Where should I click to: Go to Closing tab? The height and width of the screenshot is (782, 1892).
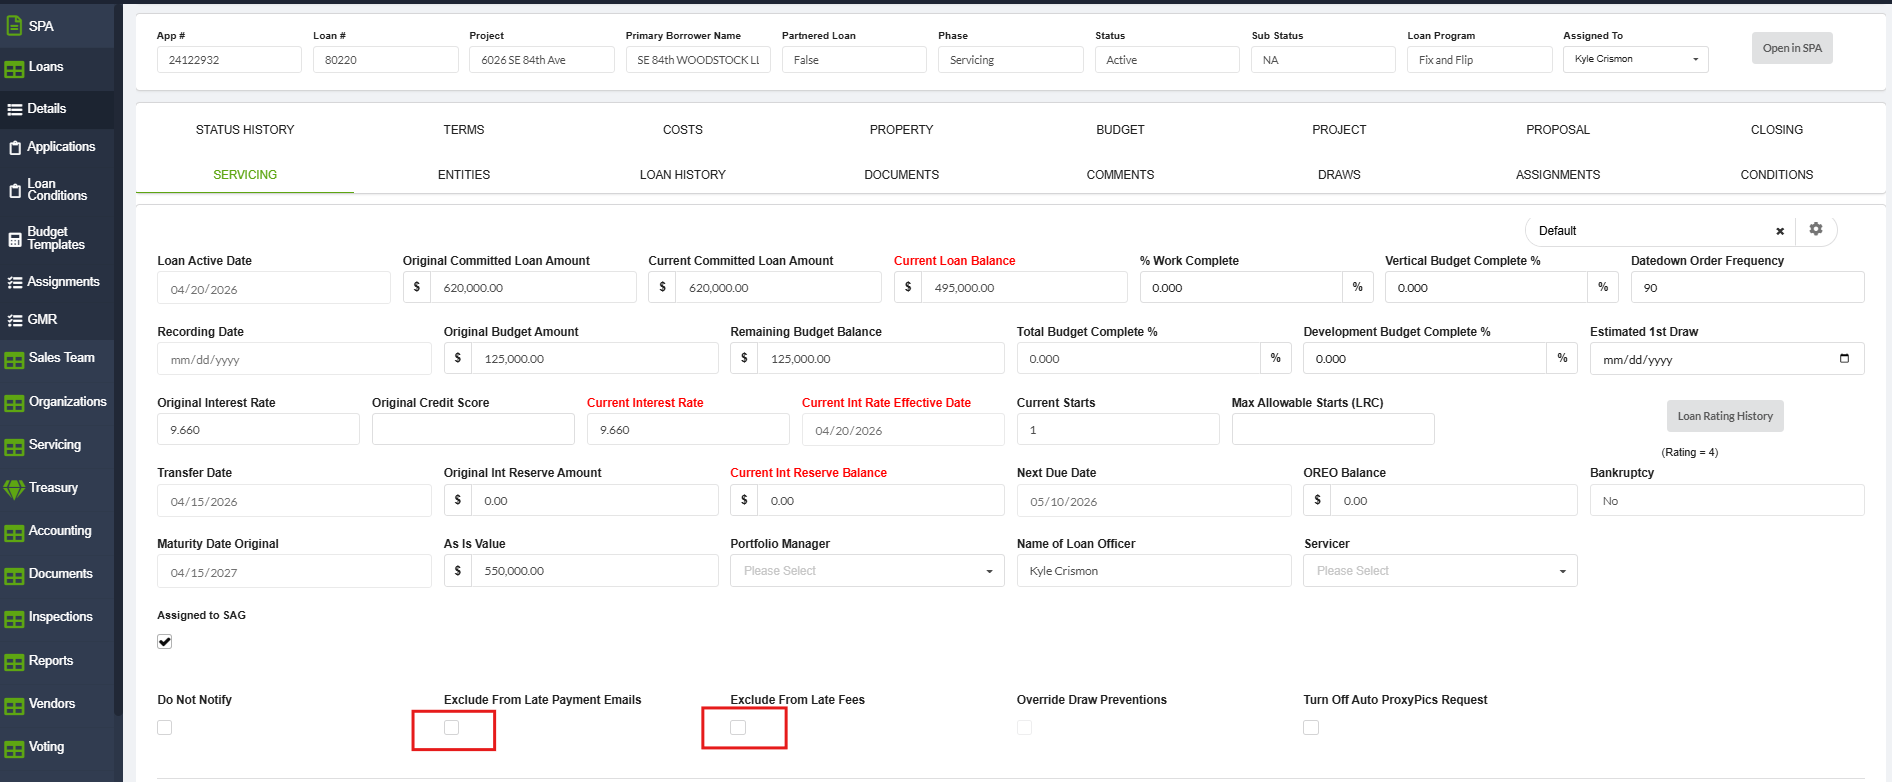(x=1777, y=130)
